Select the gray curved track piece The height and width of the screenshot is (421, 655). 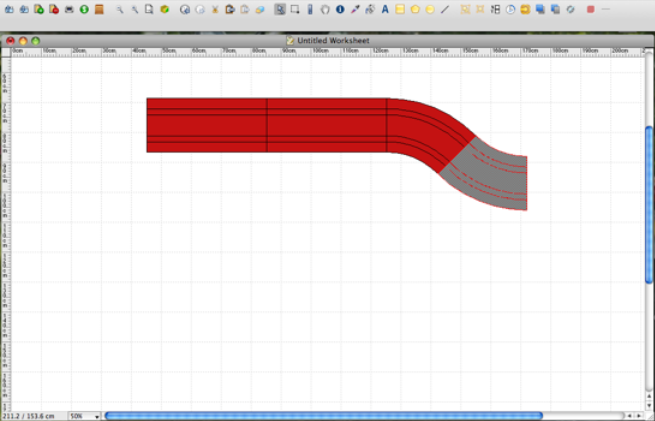coord(495,180)
